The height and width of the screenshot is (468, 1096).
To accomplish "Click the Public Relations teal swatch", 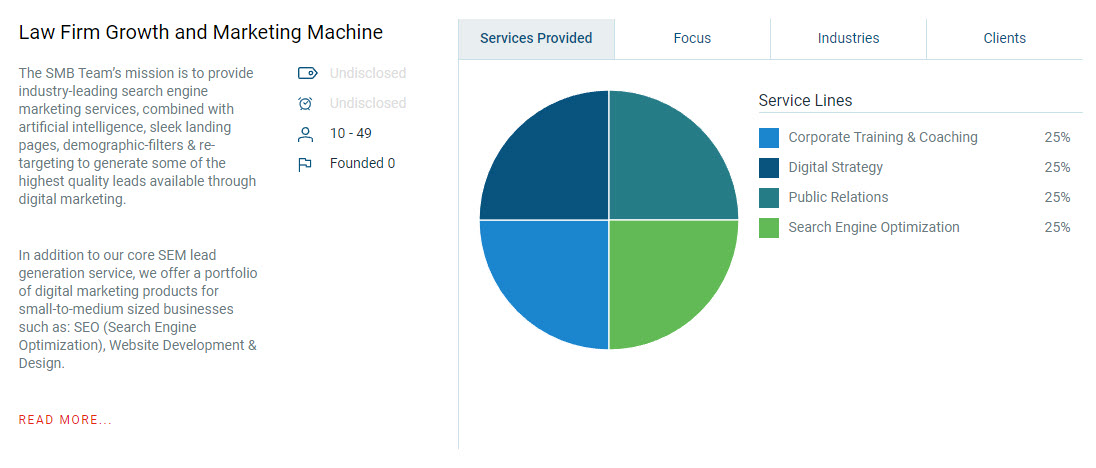I will tap(769, 198).
